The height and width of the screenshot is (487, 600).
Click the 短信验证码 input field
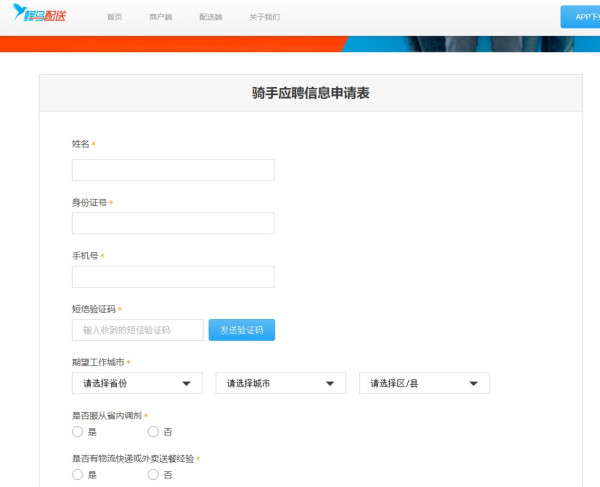[138, 330]
